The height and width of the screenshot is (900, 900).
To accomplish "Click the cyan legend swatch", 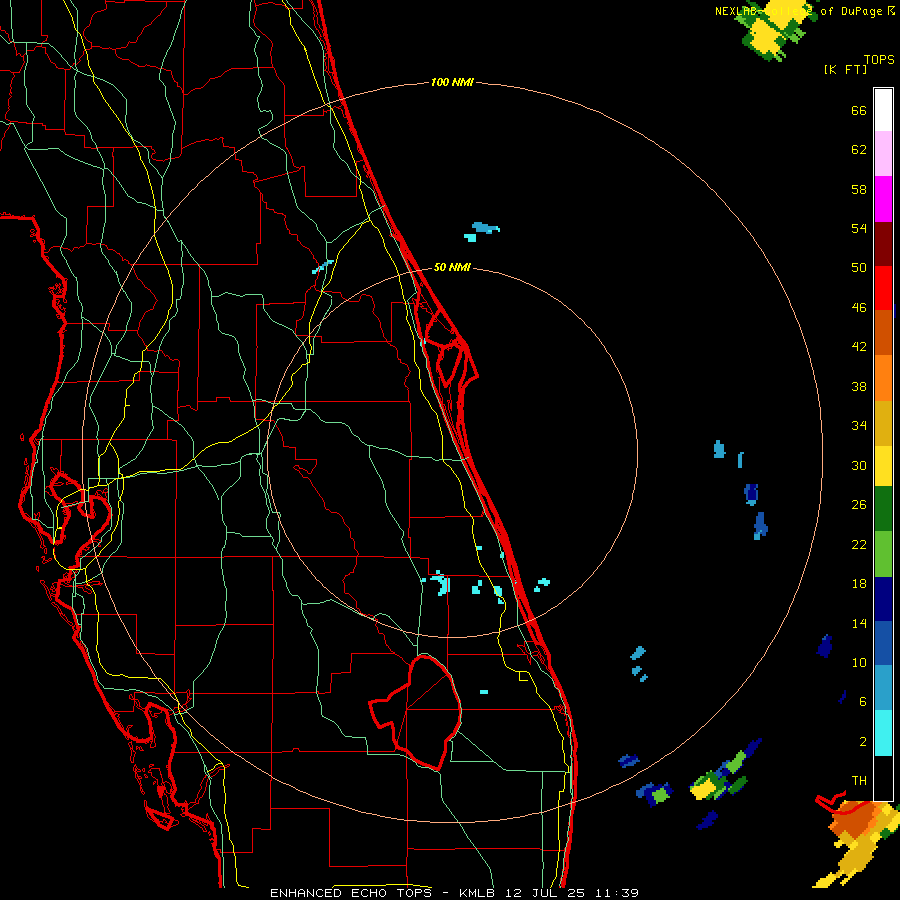I will 883,733.
